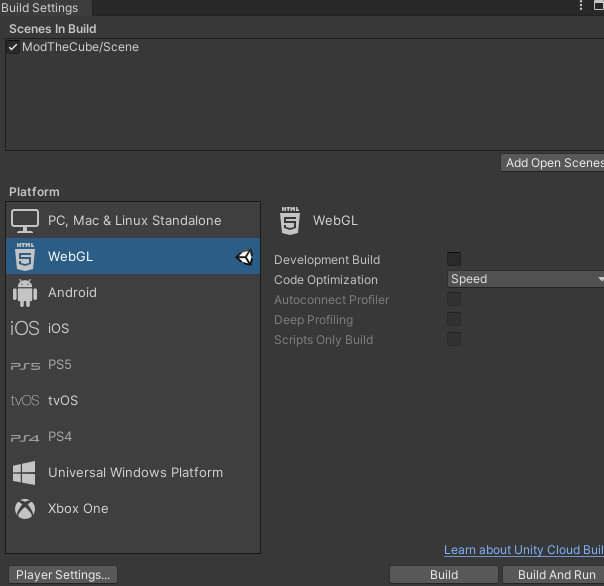Toggle the Deep Profiling checkbox
604x586 pixels.
454,319
